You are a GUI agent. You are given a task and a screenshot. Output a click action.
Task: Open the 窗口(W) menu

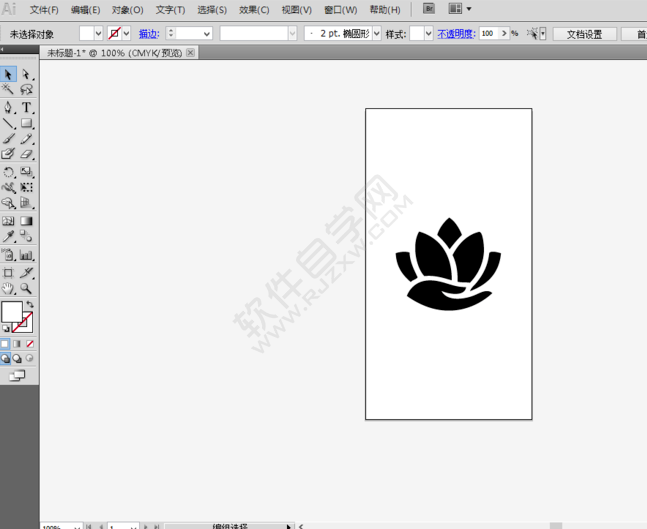[x=340, y=10]
